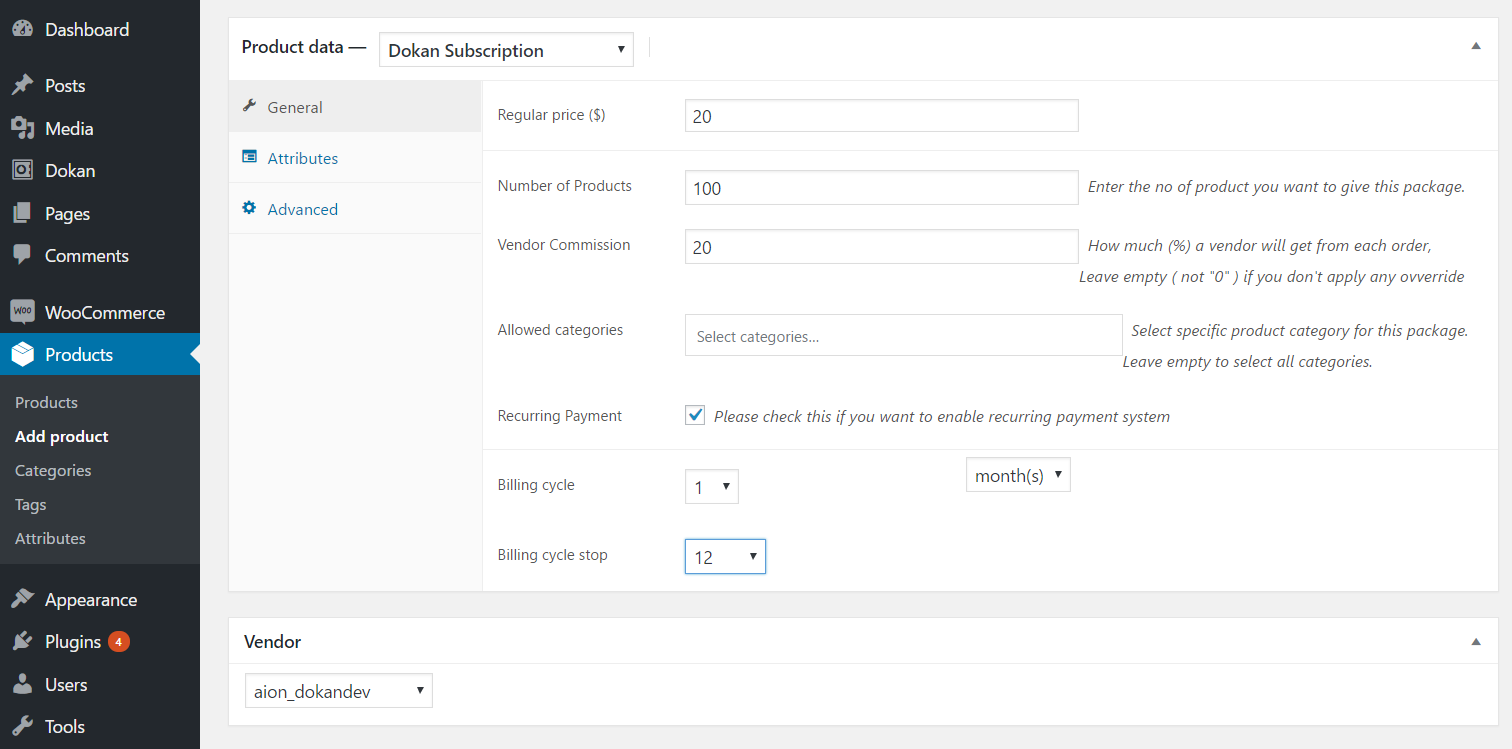
Task: Switch to the Attributes product tab
Action: [x=355, y=158]
